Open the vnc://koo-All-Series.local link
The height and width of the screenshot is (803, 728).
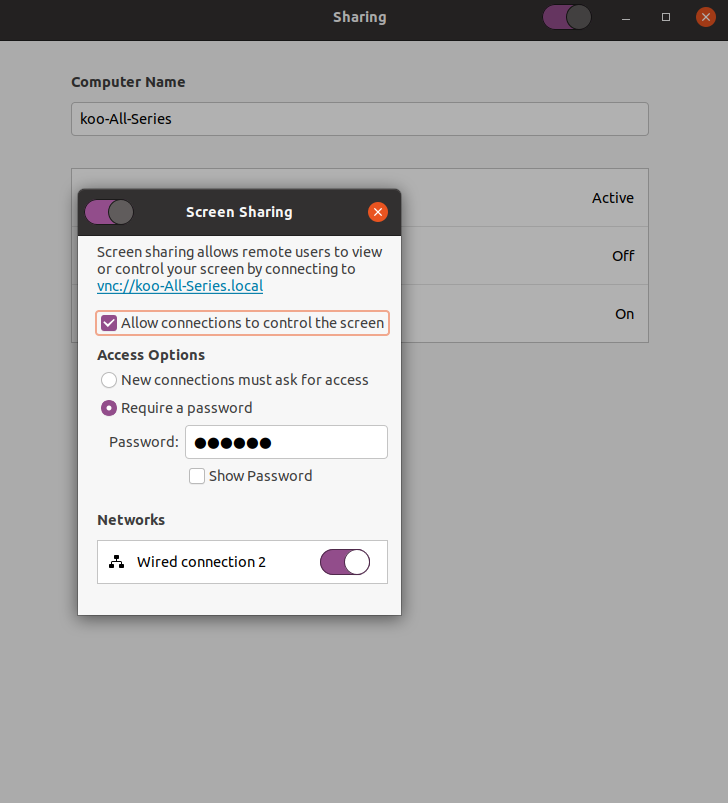coord(180,286)
